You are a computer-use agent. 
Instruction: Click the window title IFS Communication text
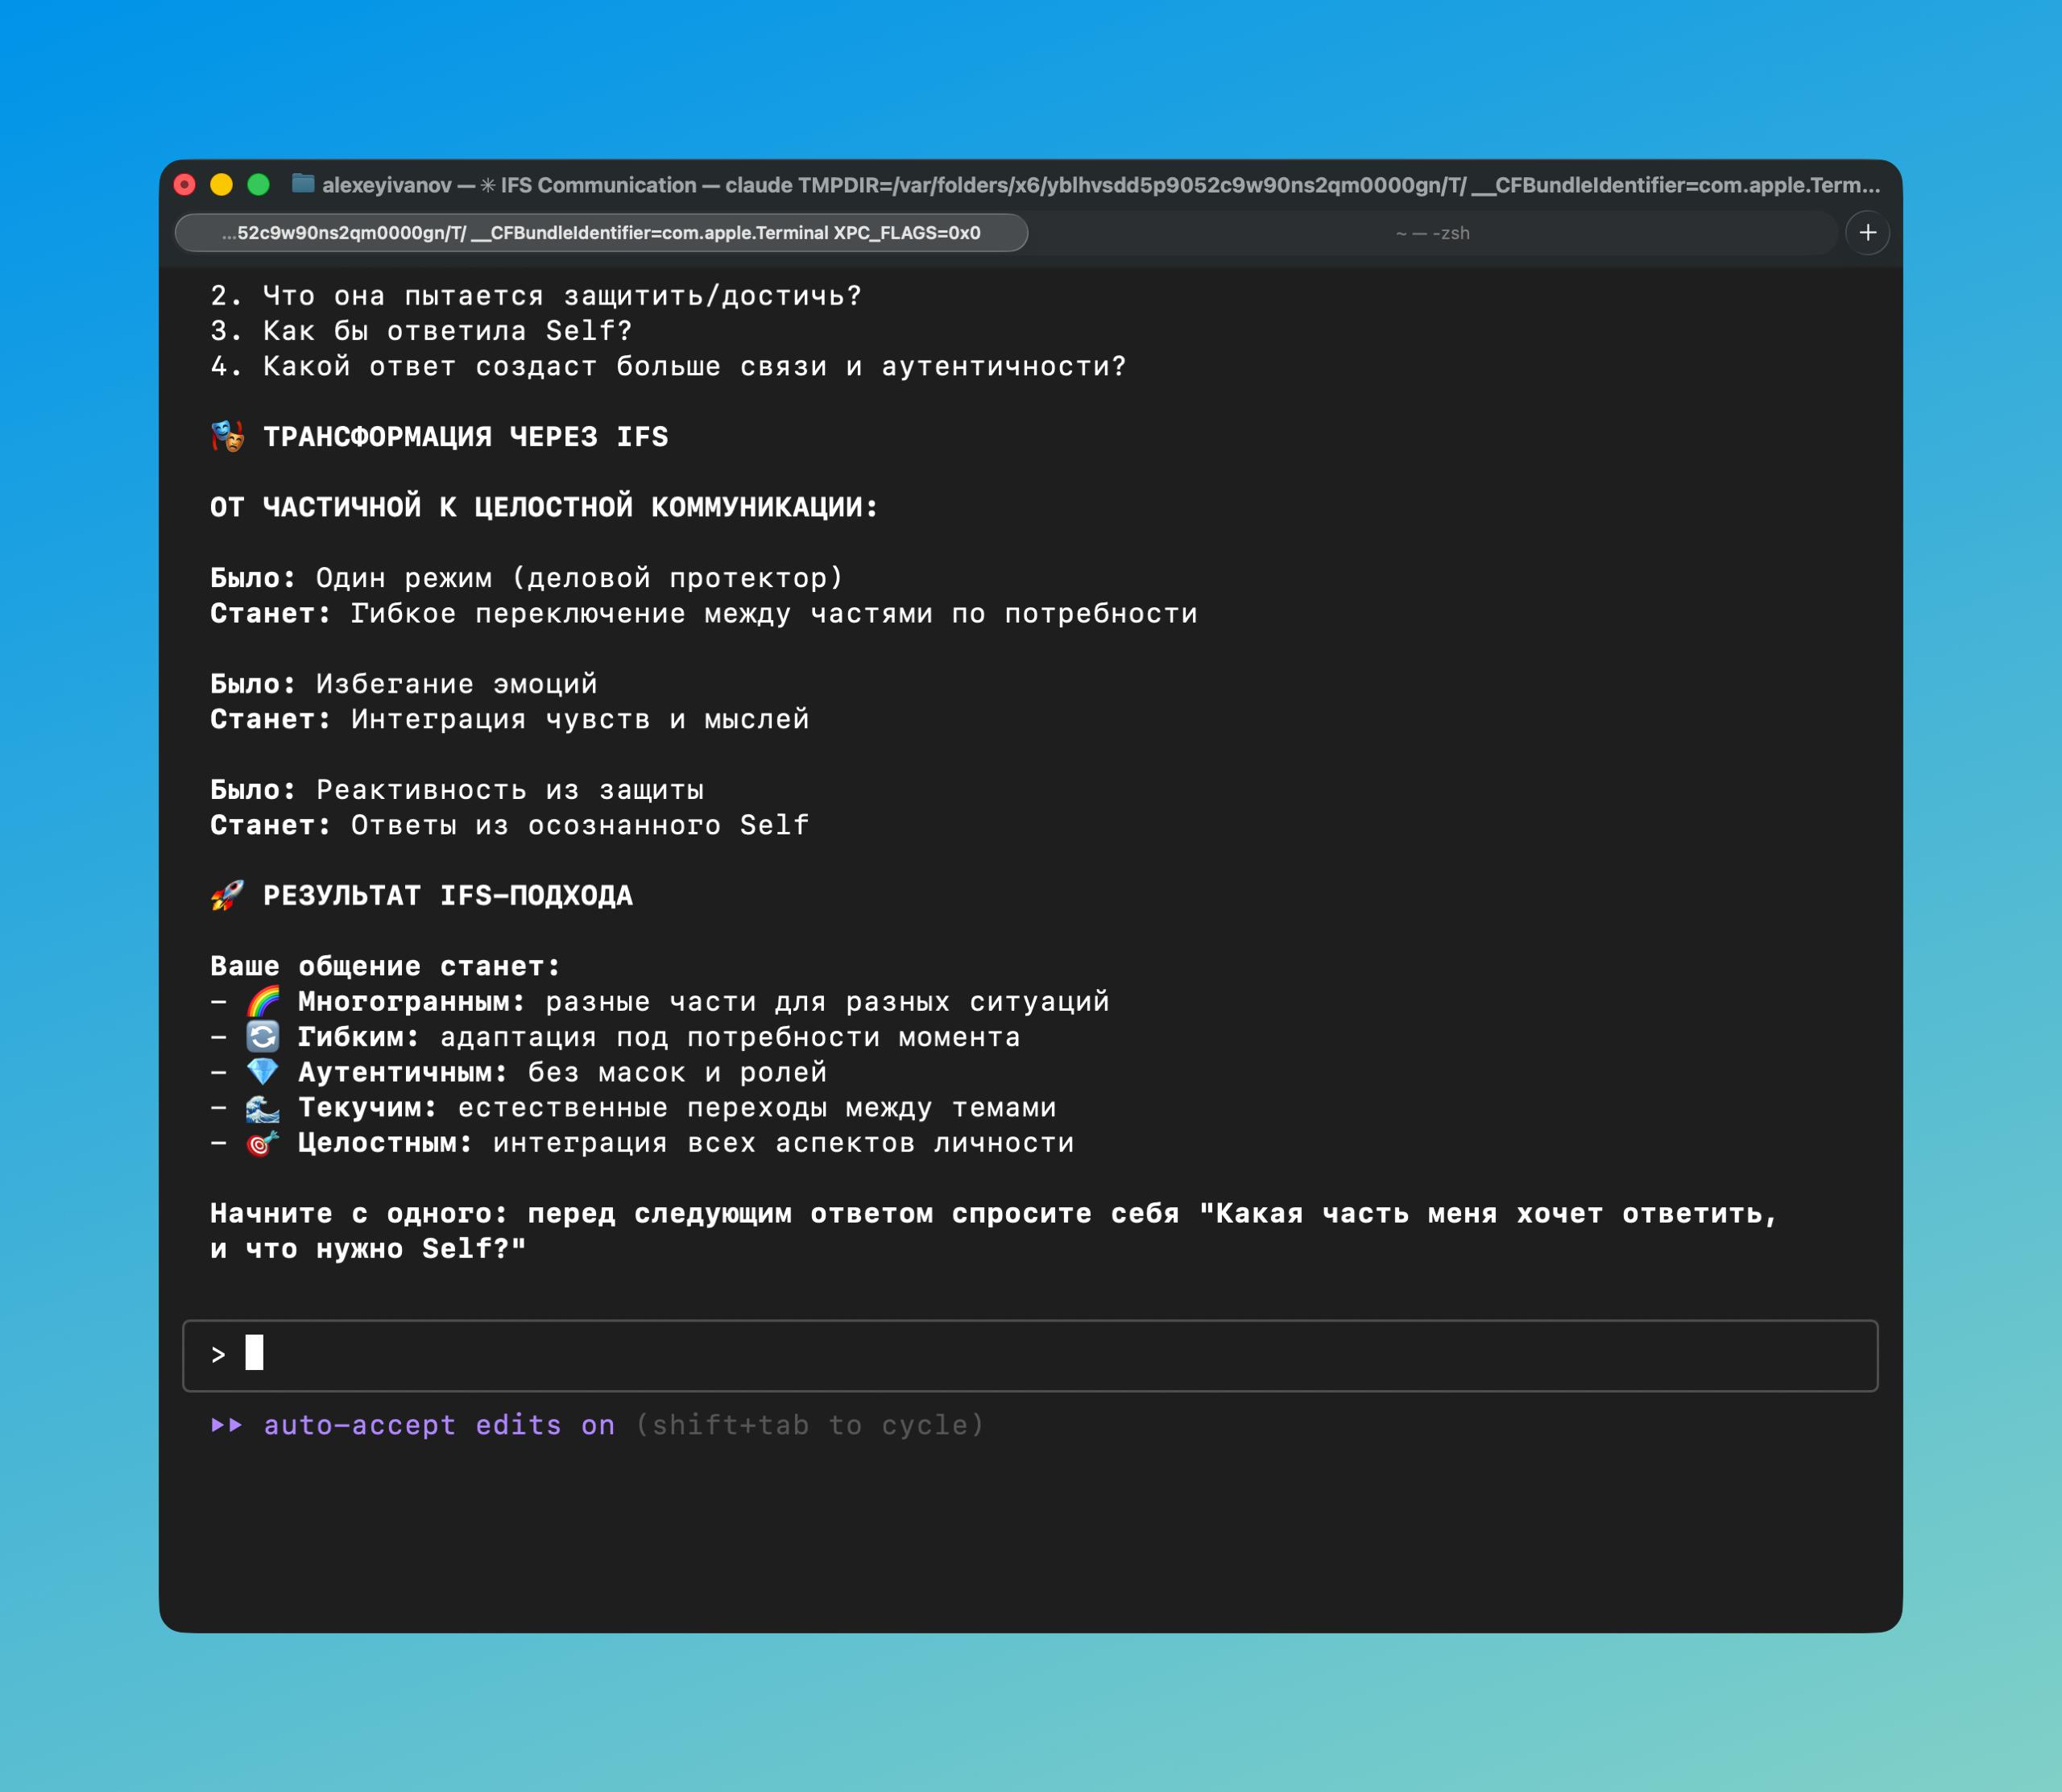click(598, 185)
